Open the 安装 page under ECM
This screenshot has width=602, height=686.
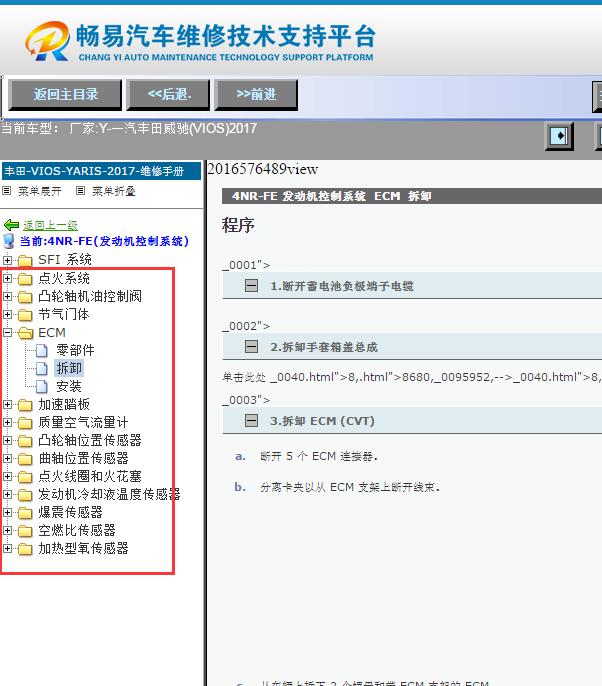[x=69, y=386]
